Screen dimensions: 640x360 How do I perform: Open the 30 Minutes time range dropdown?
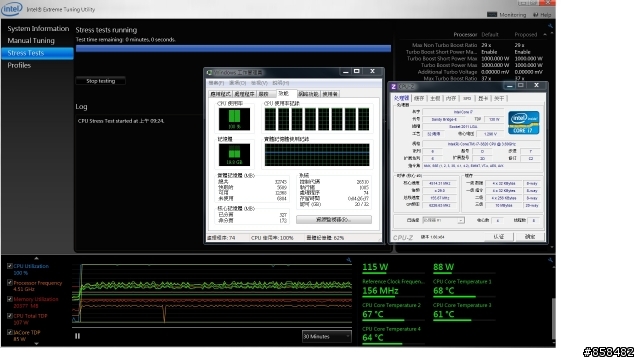pyautogui.click(x=327, y=336)
